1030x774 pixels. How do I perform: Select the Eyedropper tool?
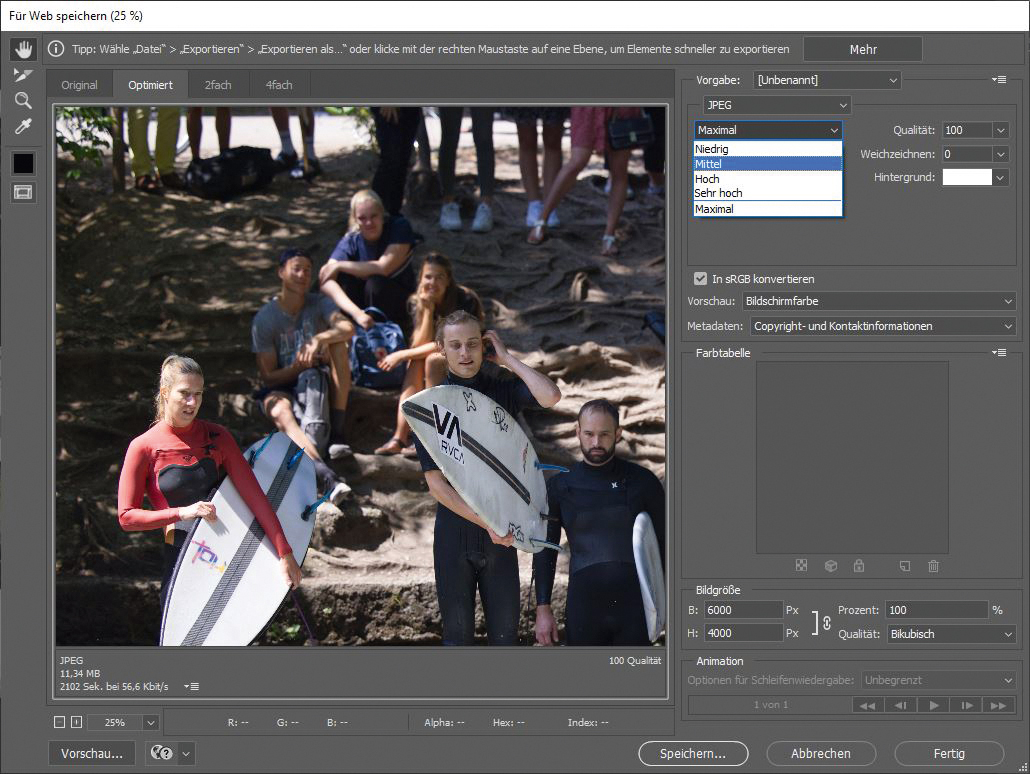point(23,126)
